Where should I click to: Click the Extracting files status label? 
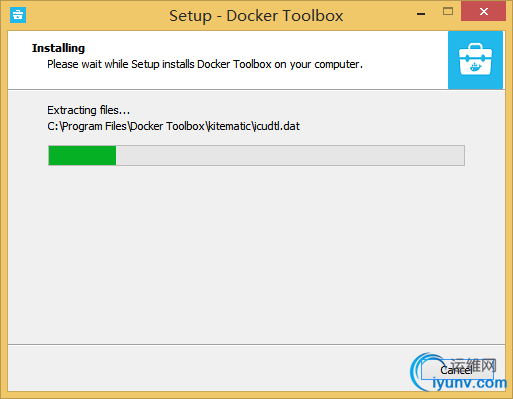[x=88, y=110]
